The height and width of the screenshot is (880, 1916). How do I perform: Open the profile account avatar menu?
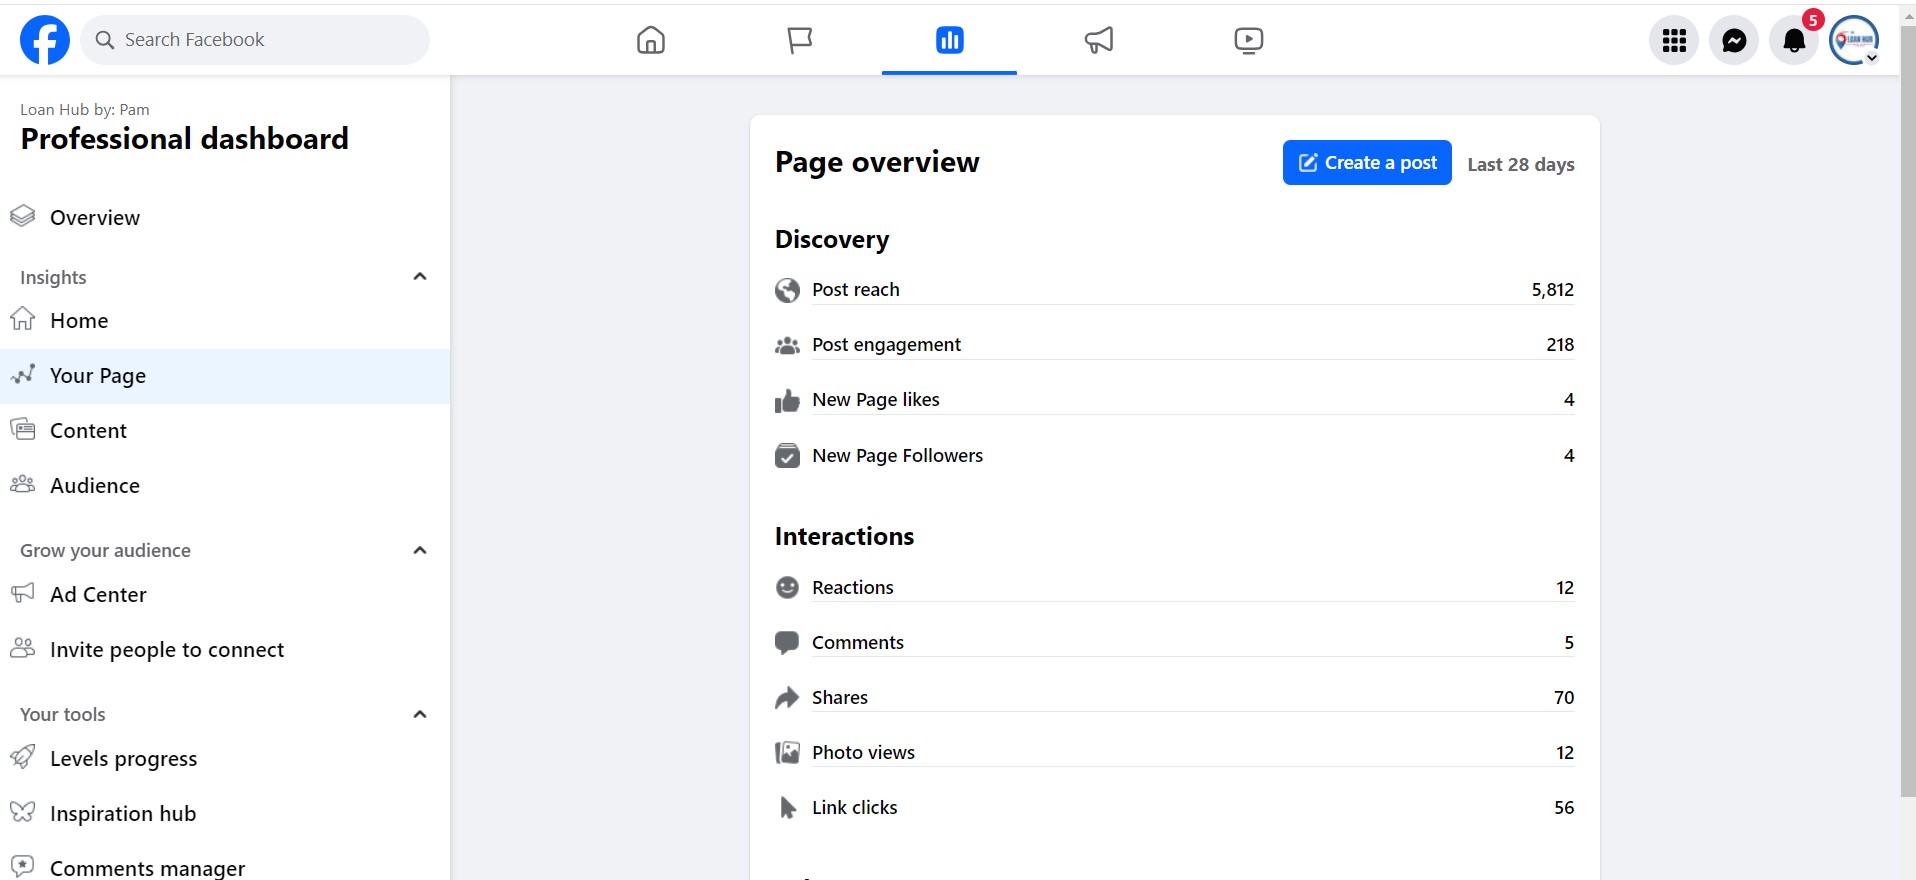pyautogui.click(x=1854, y=41)
